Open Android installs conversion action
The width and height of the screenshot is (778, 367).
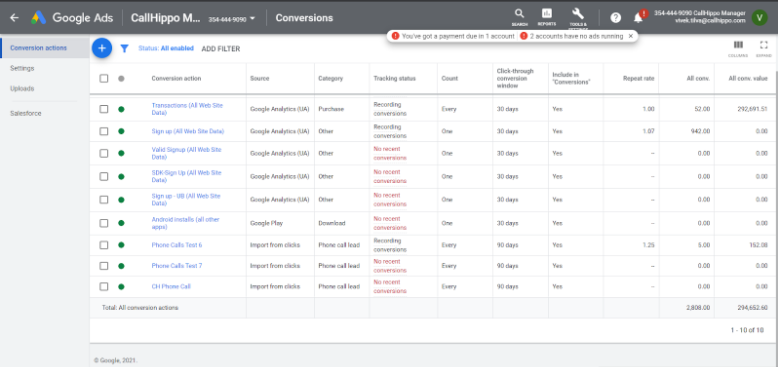185,223
